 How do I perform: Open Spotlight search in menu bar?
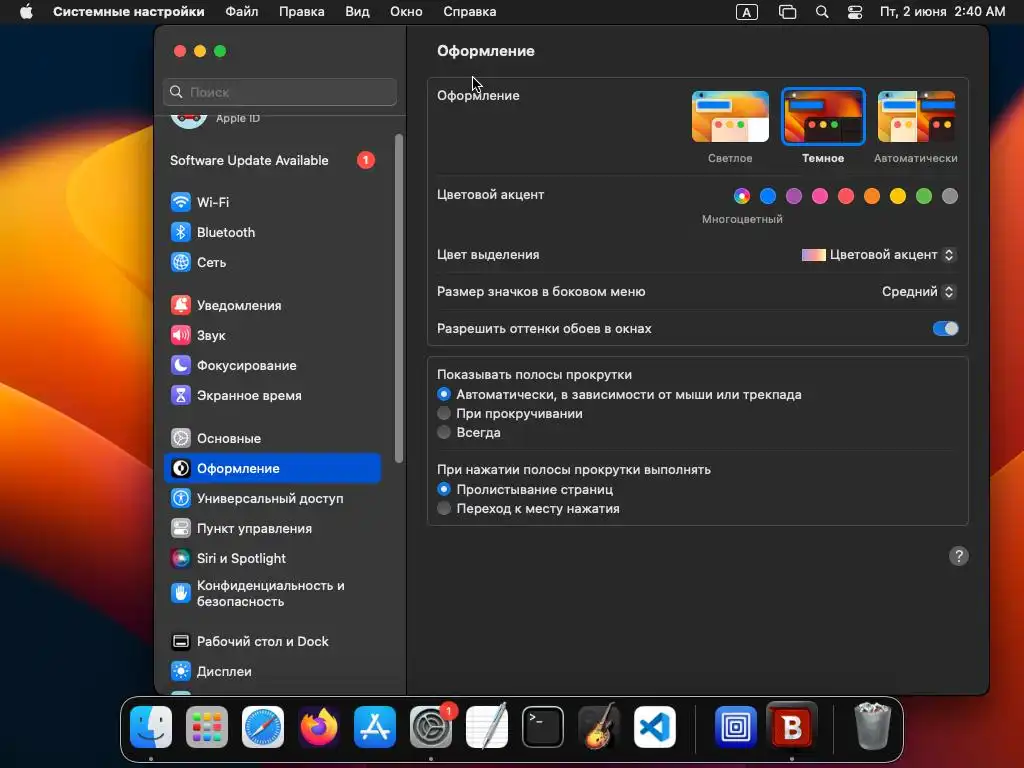pyautogui.click(x=822, y=12)
